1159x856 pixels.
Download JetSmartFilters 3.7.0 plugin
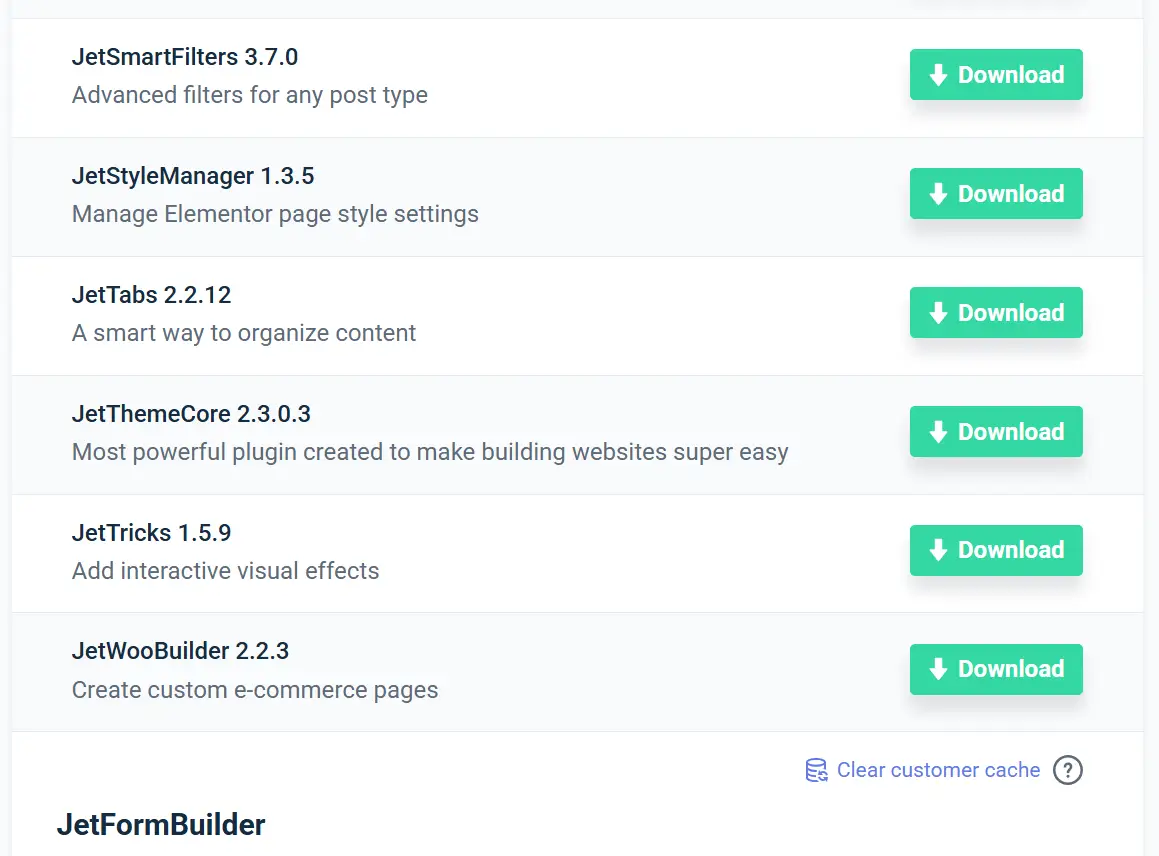click(x=996, y=75)
